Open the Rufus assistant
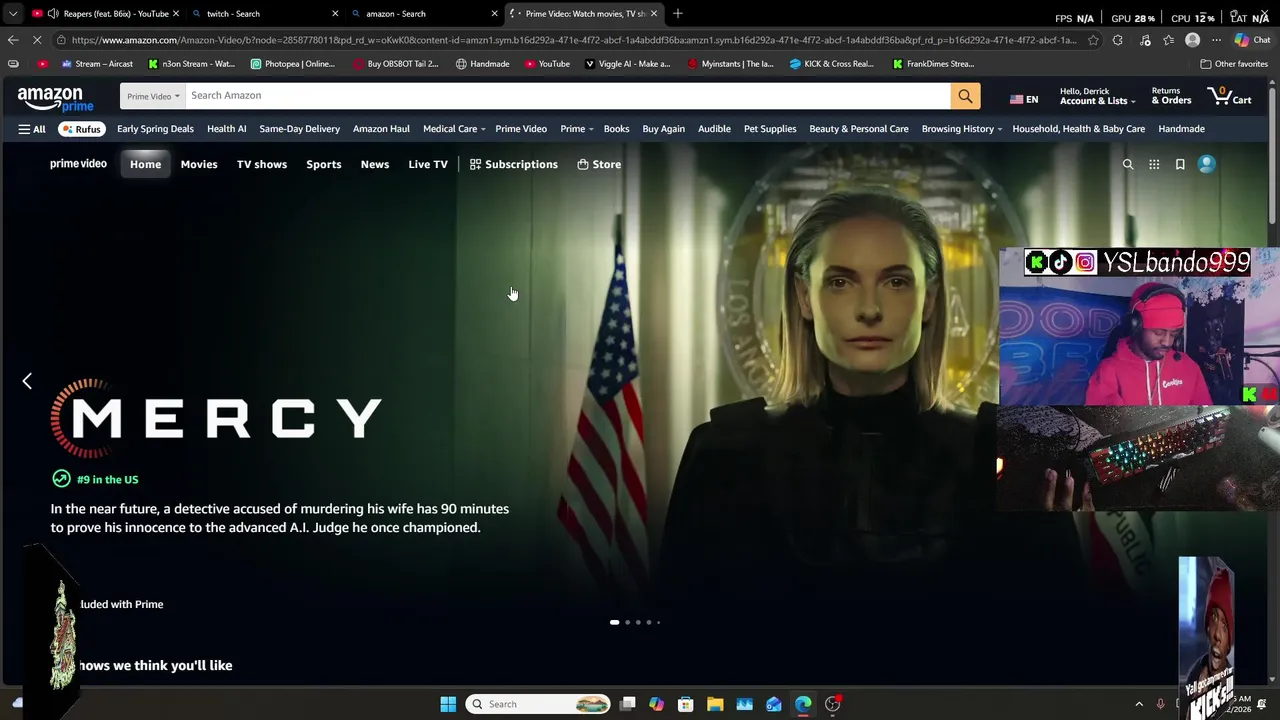Image resolution: width=1280 pixels, height=720 pixels. tap(81, 129)
